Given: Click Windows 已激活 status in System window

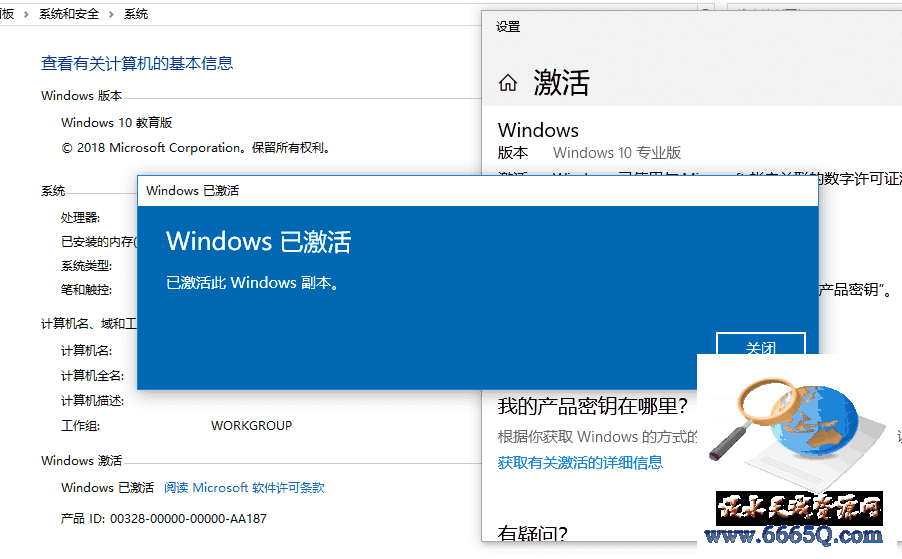Looking at the screenshot, I should coord(108,488).
